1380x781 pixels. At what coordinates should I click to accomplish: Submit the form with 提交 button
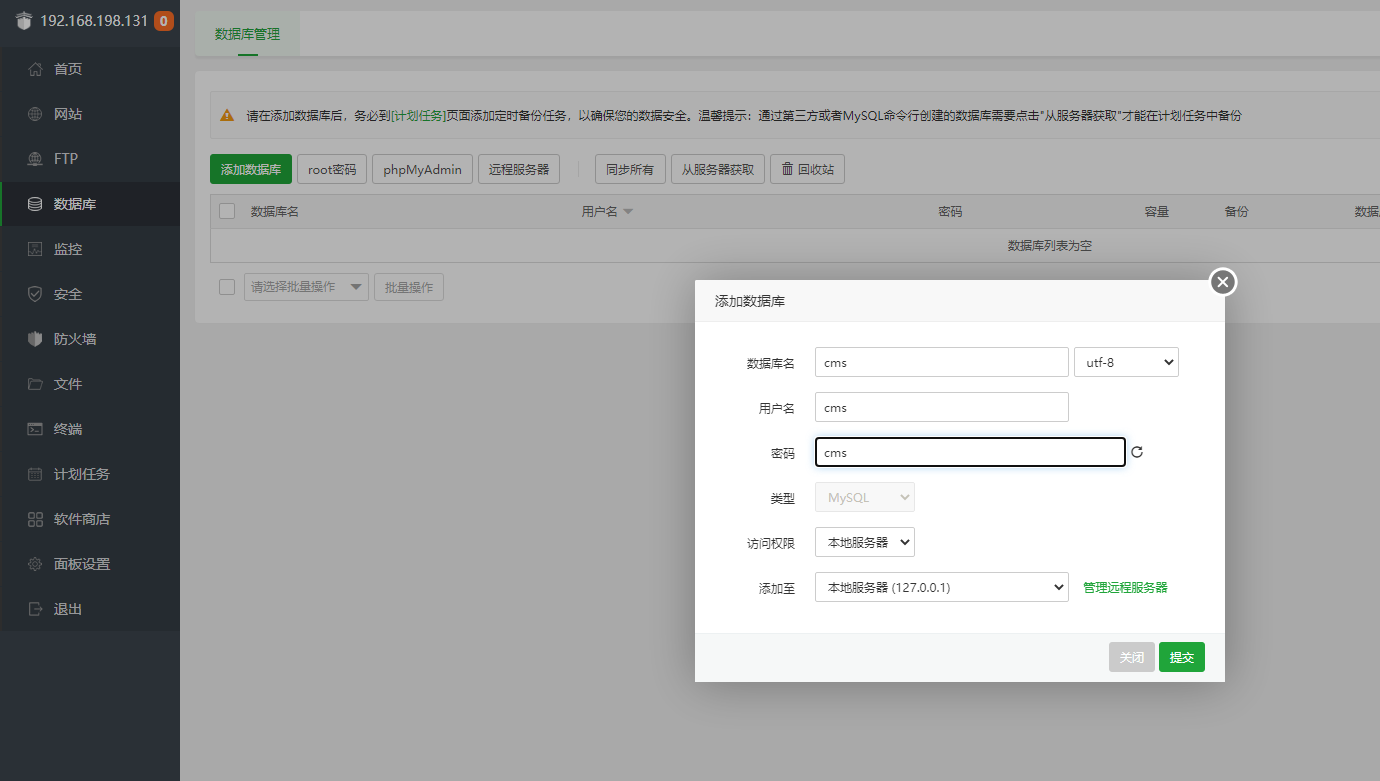1182,657
